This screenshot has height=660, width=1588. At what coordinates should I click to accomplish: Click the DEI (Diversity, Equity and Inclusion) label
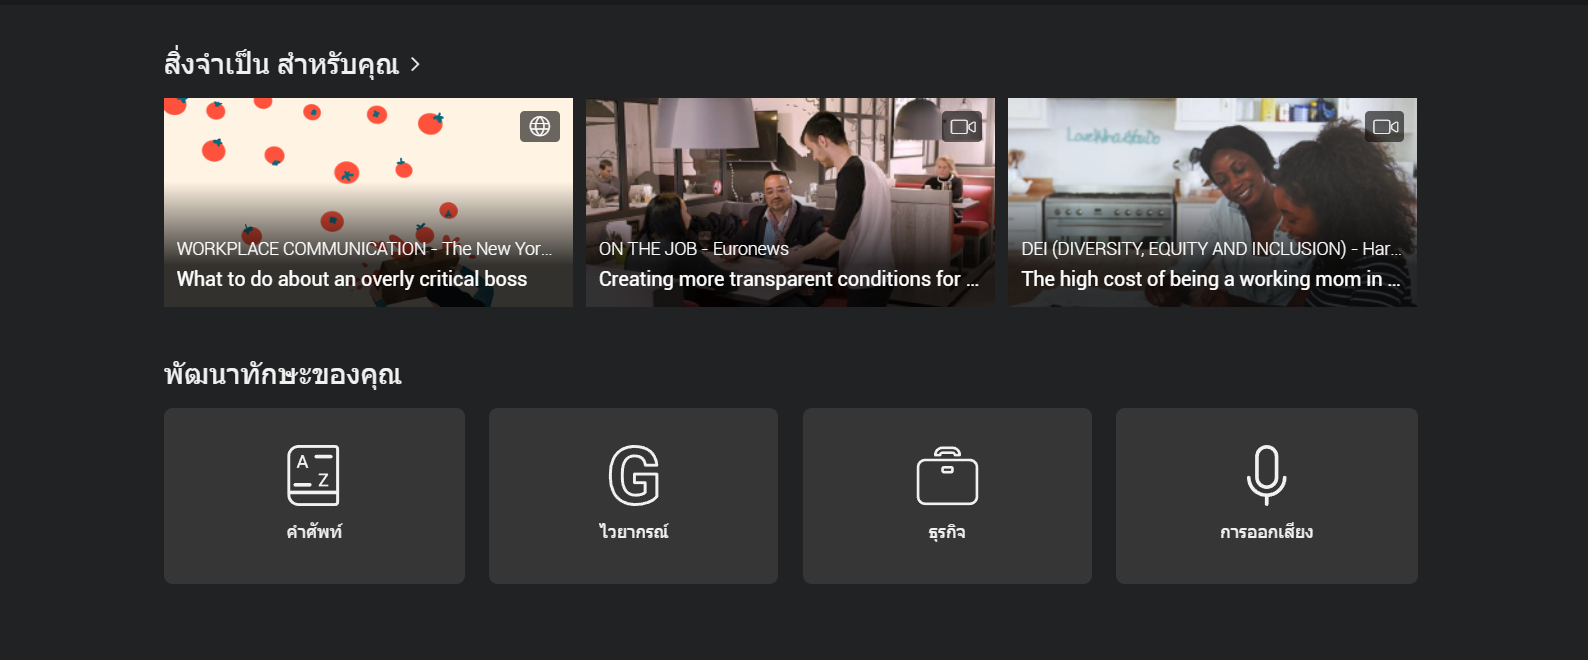click(x=1210, y=249)
